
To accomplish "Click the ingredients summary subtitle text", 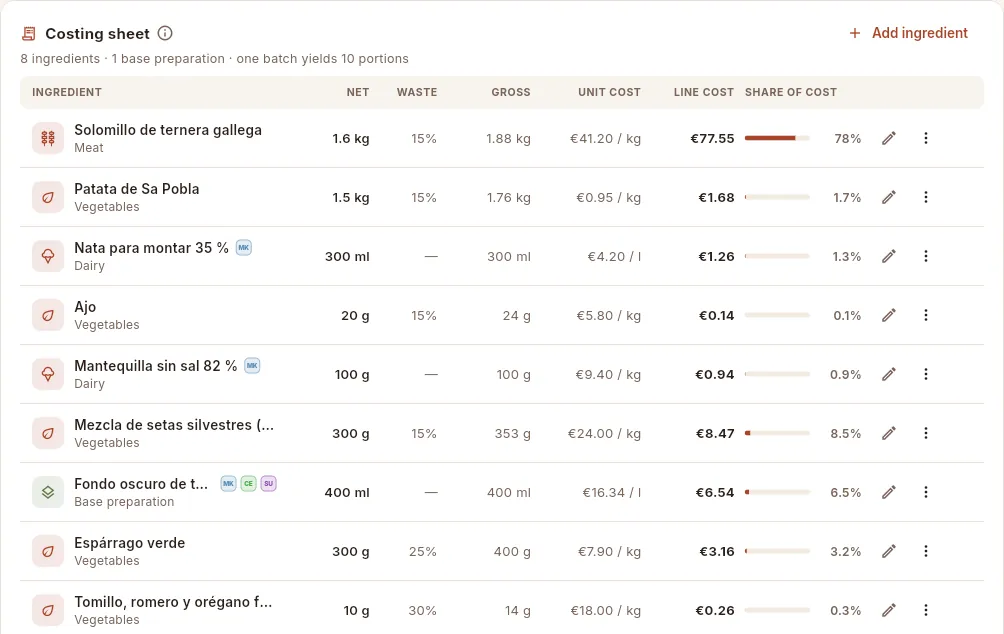I will tap(215, 59).
